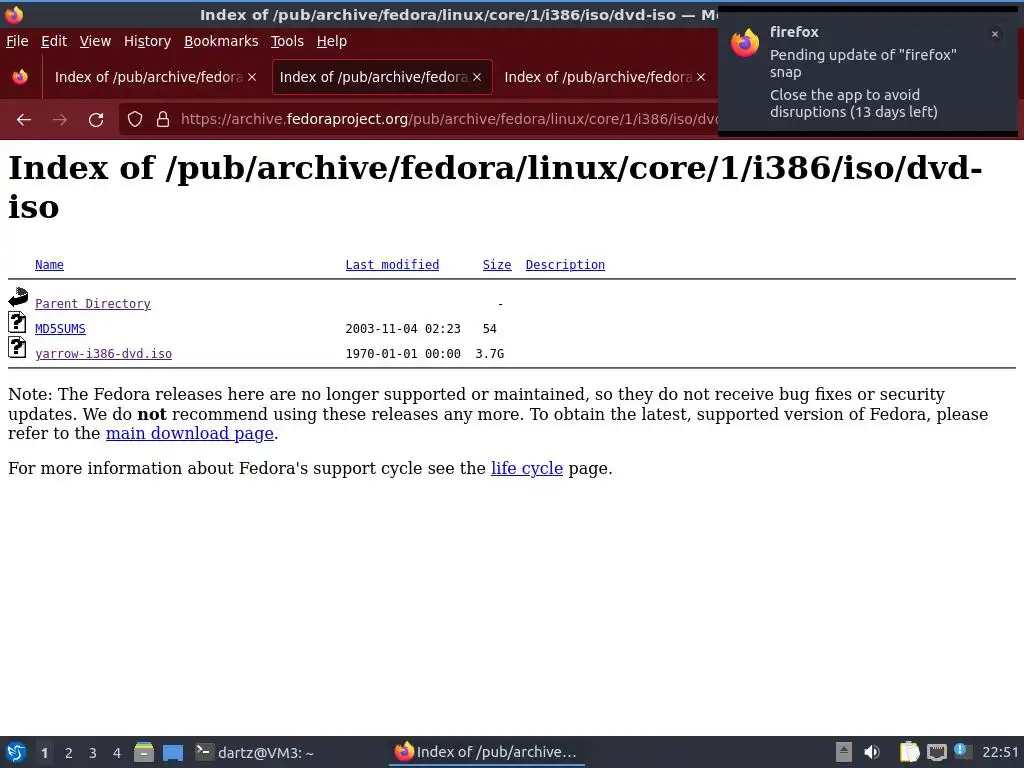Click the file icon beside yarrow-i386-dvd.iso

coord(17,347)
